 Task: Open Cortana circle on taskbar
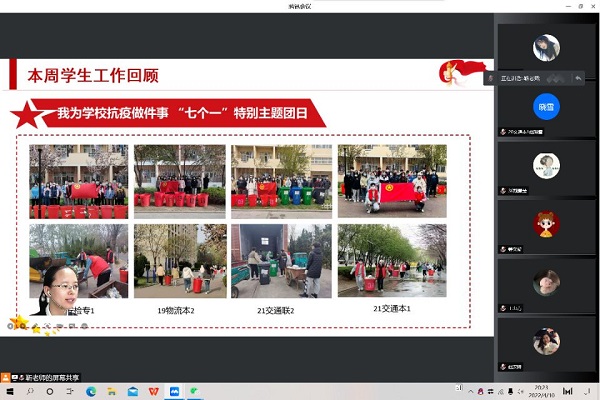(50, 392)
